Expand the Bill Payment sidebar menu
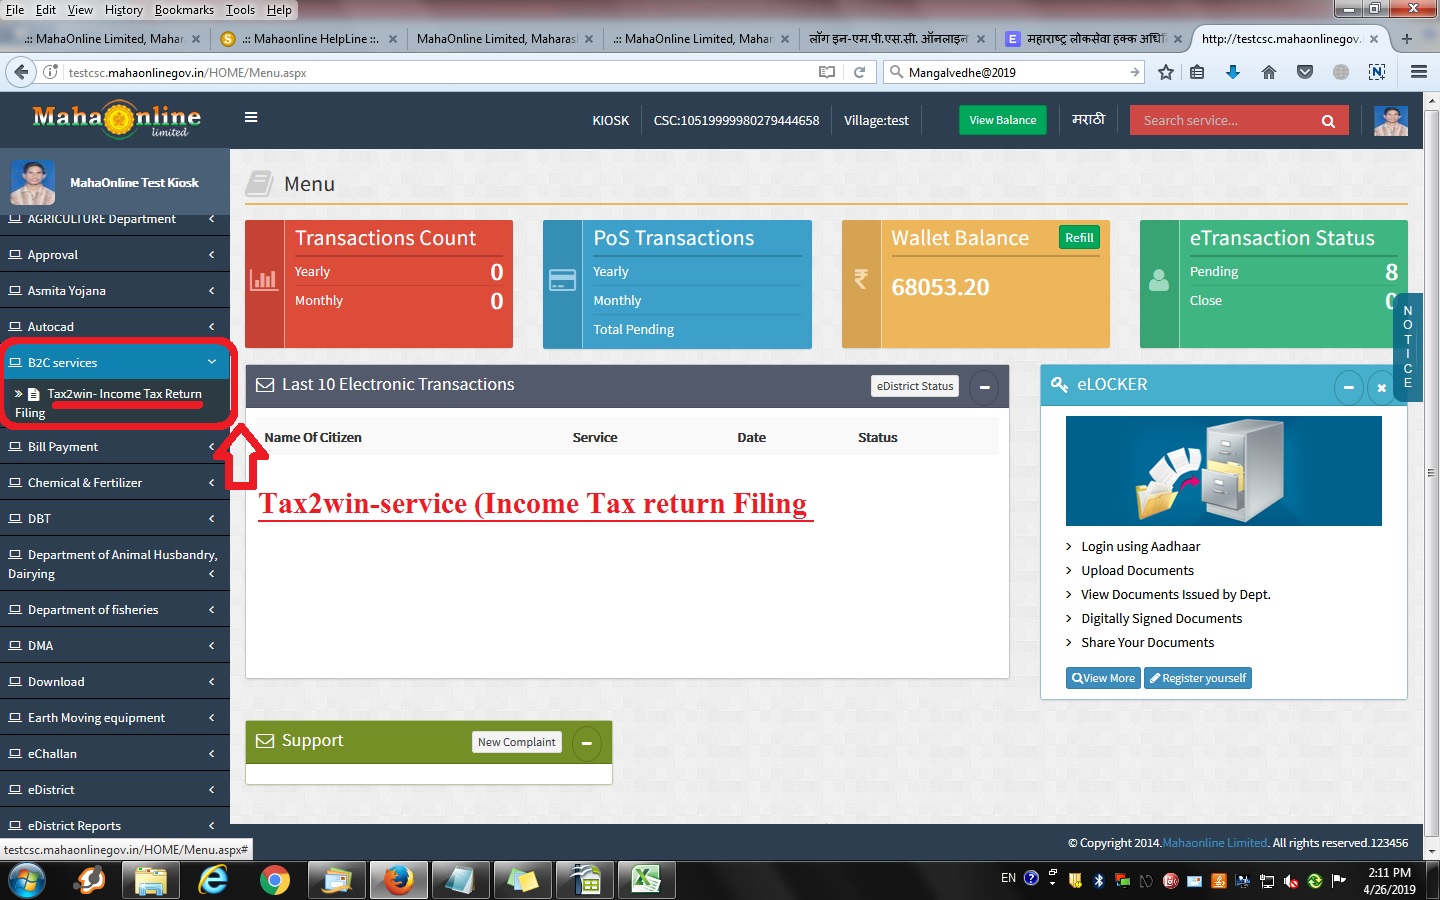 [115, 447]
